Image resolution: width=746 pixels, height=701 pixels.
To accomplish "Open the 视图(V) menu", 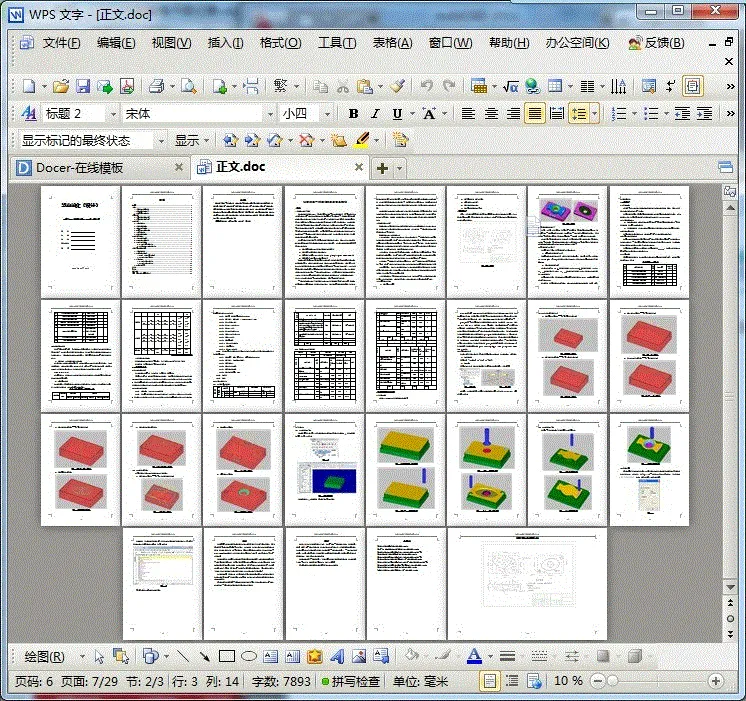I will [x=172, y=43].
